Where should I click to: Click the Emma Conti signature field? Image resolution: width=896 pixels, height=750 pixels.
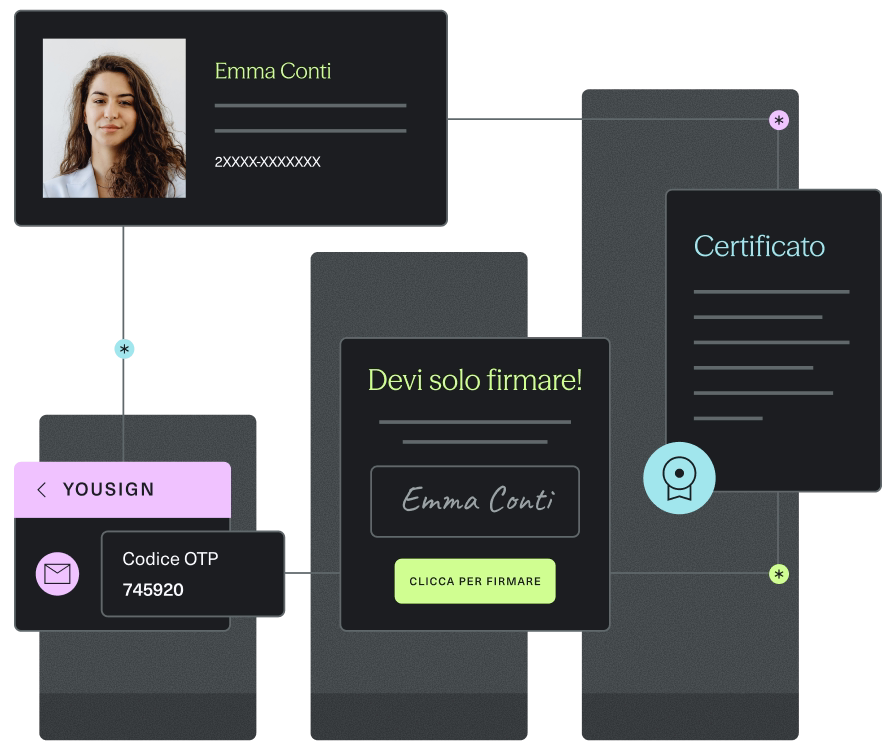pos(475,501)
